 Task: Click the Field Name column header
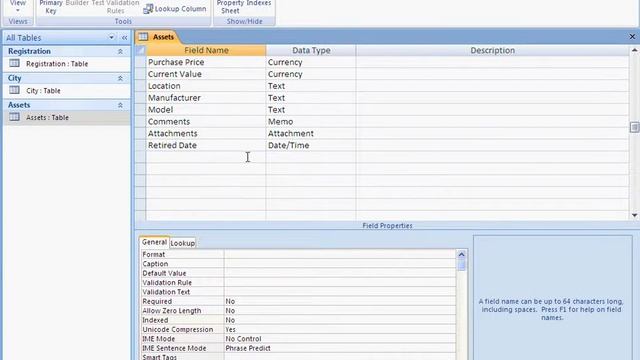[x=206, y=50]
